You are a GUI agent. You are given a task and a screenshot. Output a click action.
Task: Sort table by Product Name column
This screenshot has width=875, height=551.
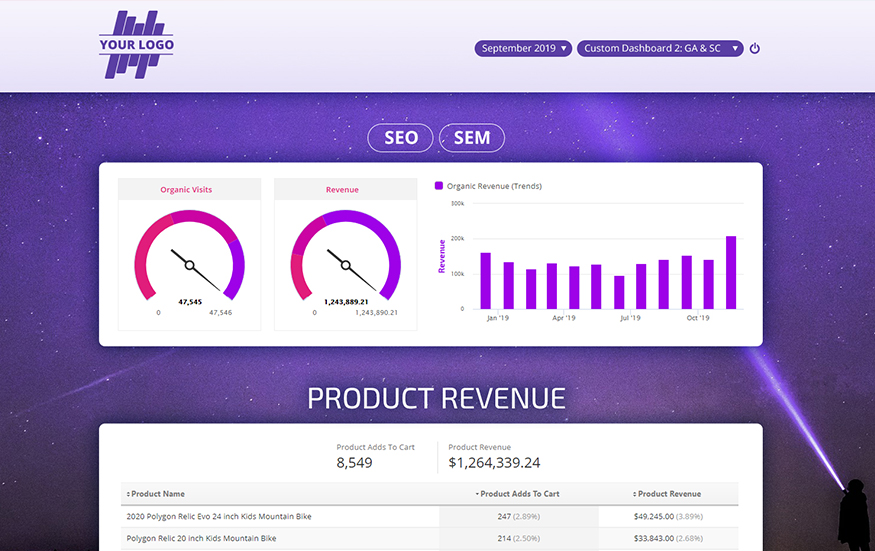[x=158, y=494]
